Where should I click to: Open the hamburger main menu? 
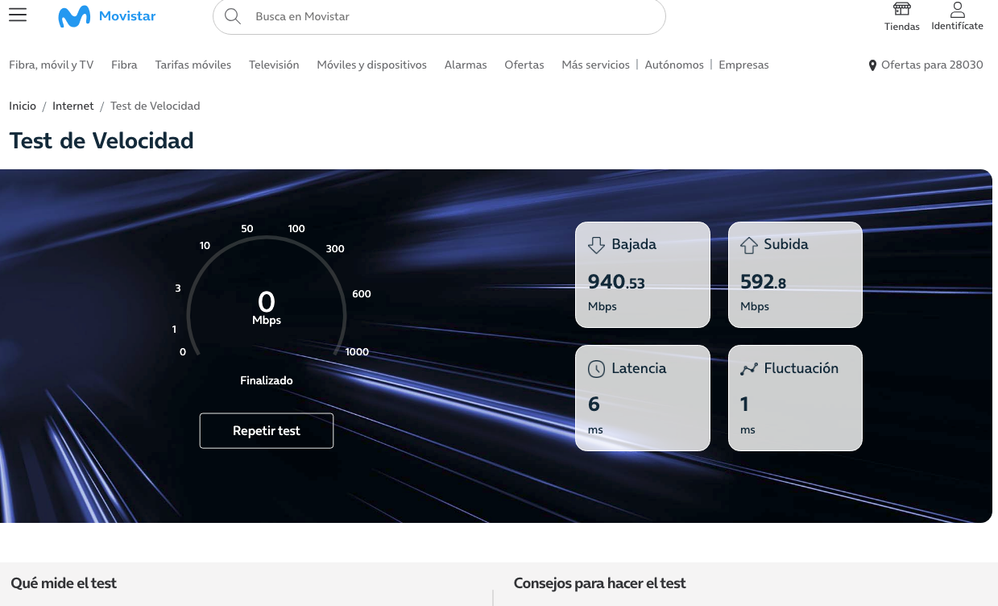[x=18, y=15]
